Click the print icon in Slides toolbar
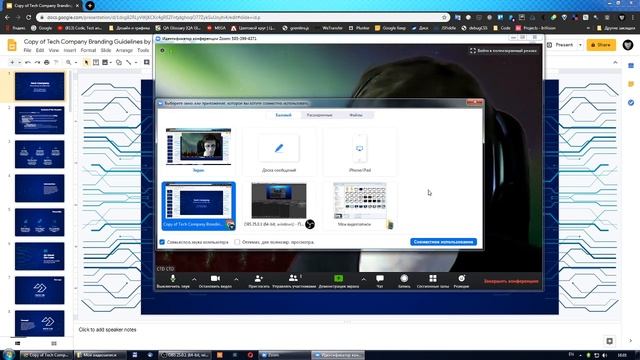 pyautogui.click(x=47, y=62)
